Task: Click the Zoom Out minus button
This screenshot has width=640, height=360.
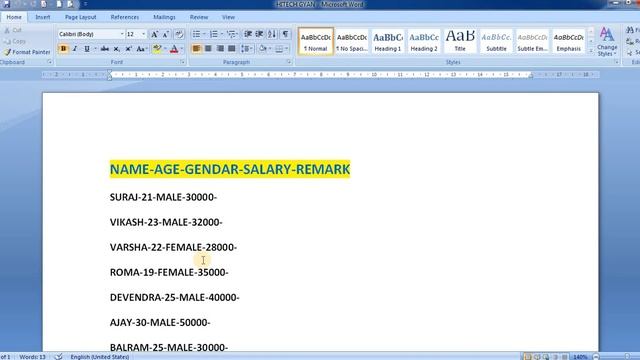Action: 596,357
